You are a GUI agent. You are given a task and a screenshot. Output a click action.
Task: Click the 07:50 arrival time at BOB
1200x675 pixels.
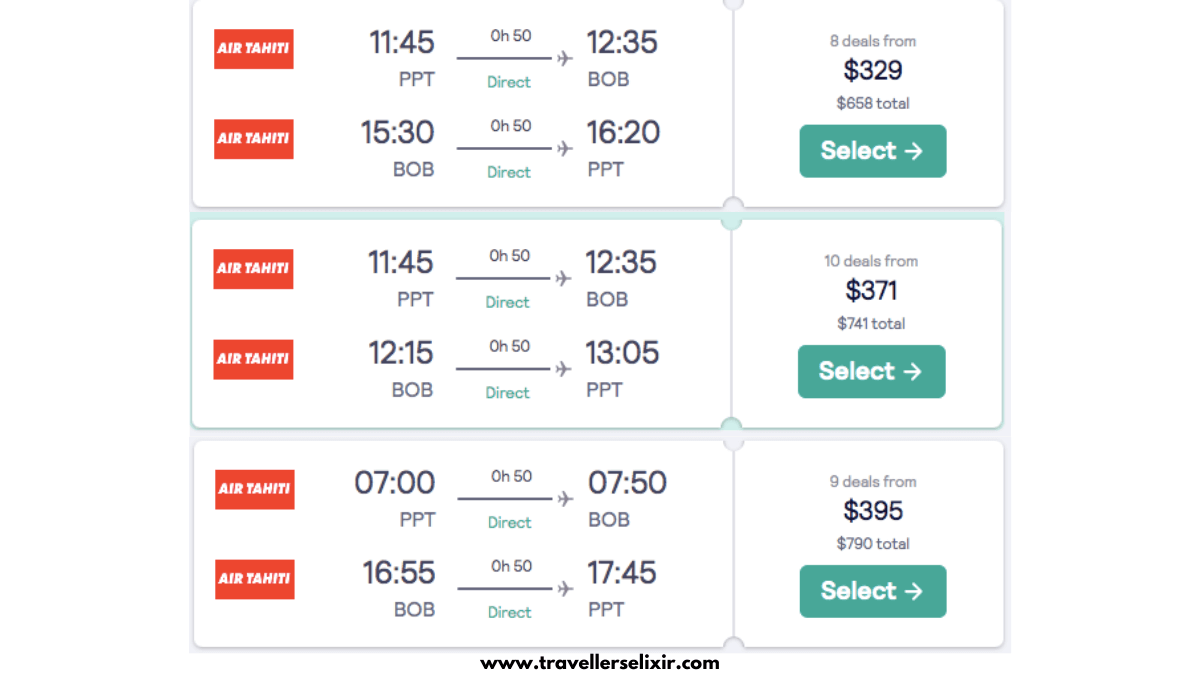point(627,483)
